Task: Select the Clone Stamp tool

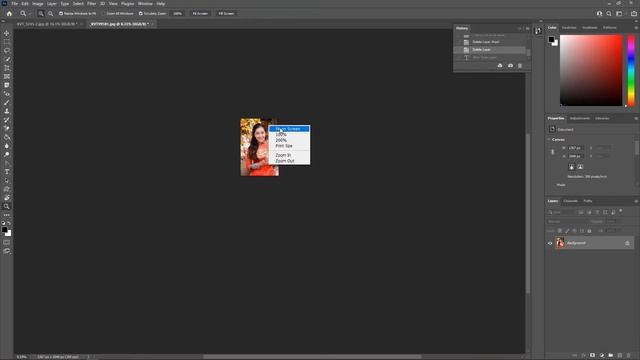Action: tap(7, 111)
